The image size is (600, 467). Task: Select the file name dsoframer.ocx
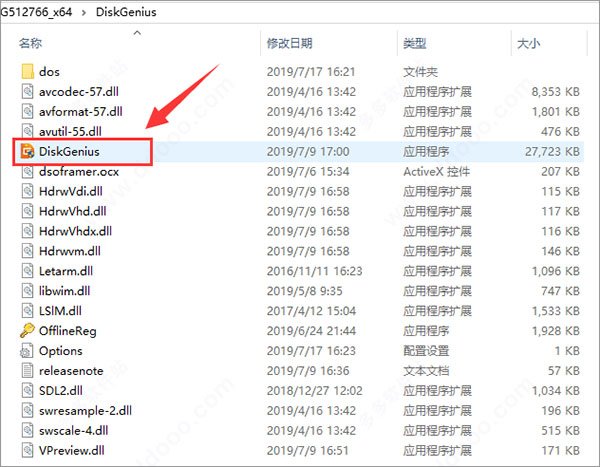click(x=79, y=171)
